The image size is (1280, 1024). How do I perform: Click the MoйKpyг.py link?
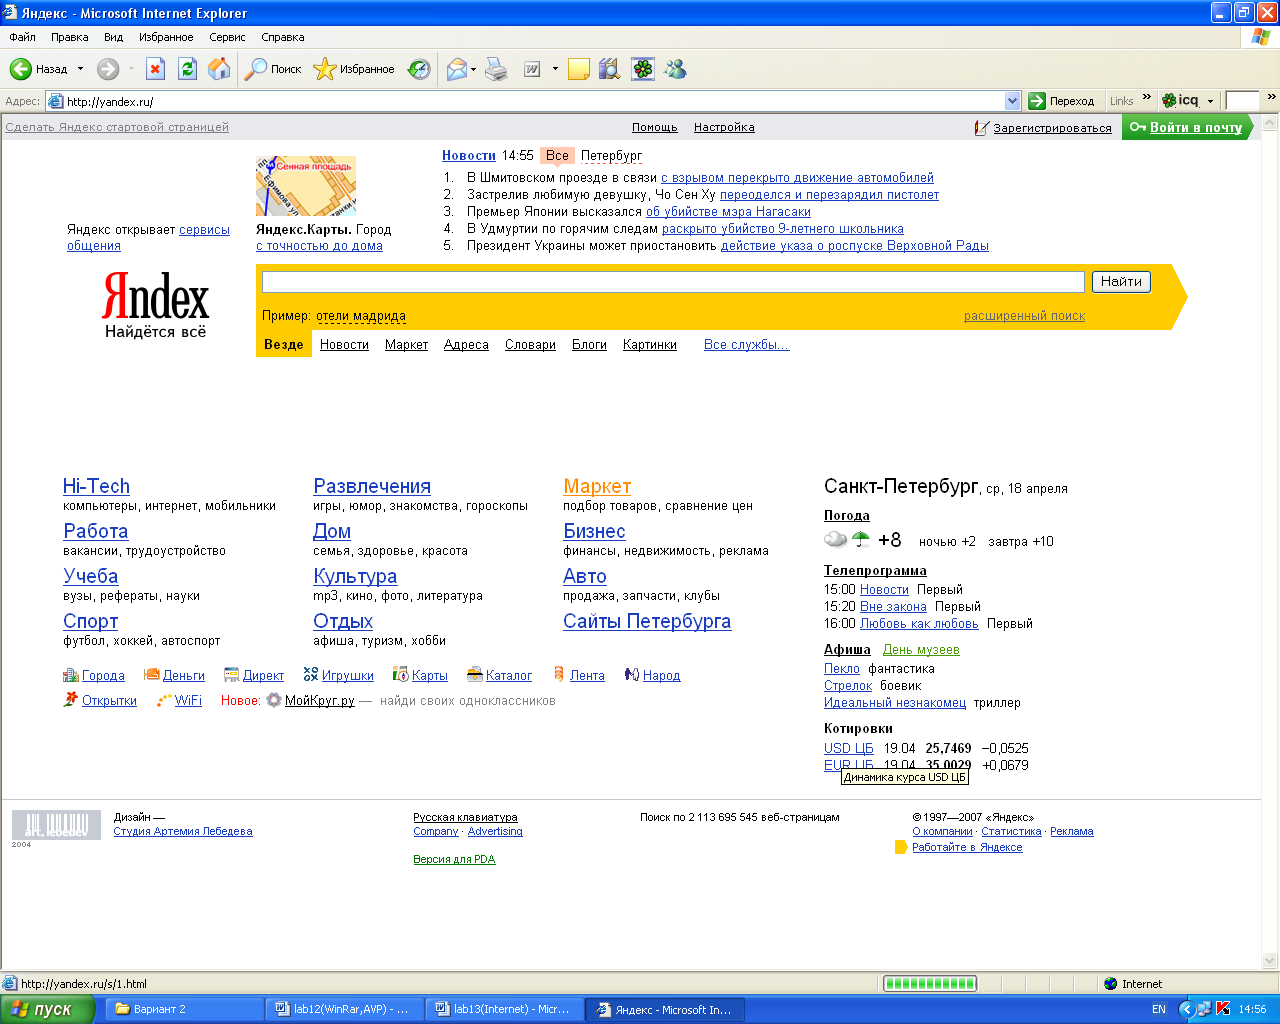pyautogui.click(x=319, y=700)
